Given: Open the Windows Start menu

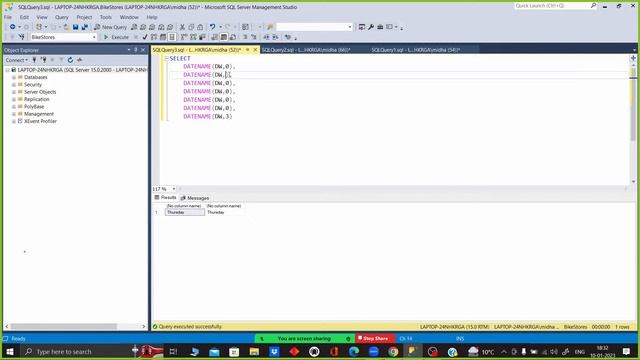Looking at the screenshot, I should pyautogui.click(x=10, y=351).
